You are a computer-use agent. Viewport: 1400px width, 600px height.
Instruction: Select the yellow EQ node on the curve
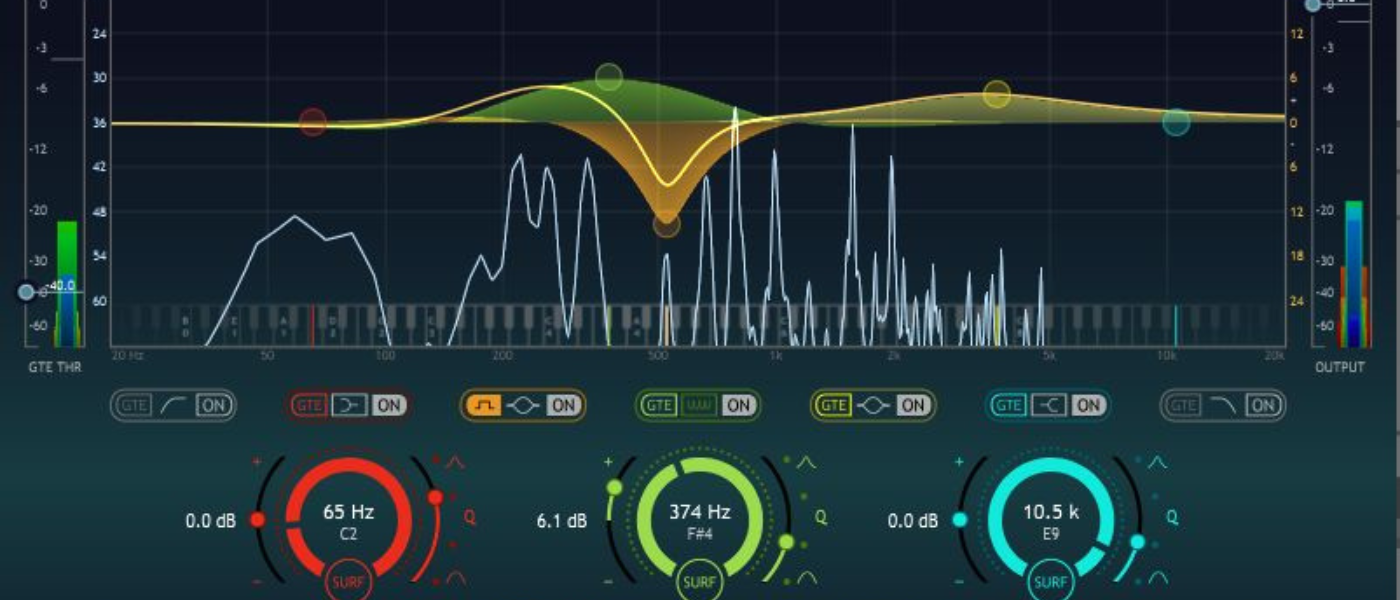pyautogui.click(x=997, y=95)
